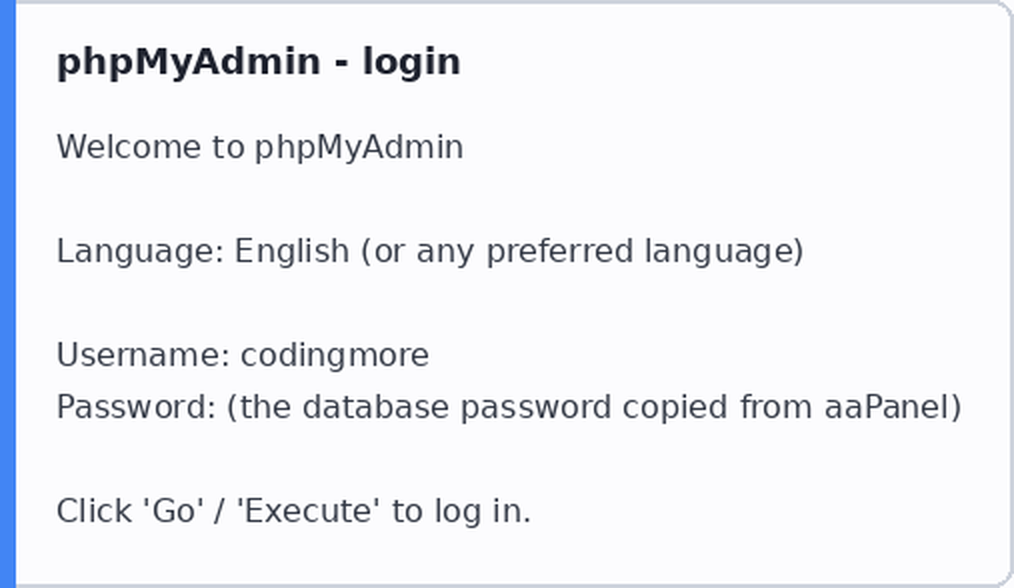Click the word 'phpMyAdmin' in the bold heading
This screenshot has height=588, width=1014.
click(x=189, y=64)
